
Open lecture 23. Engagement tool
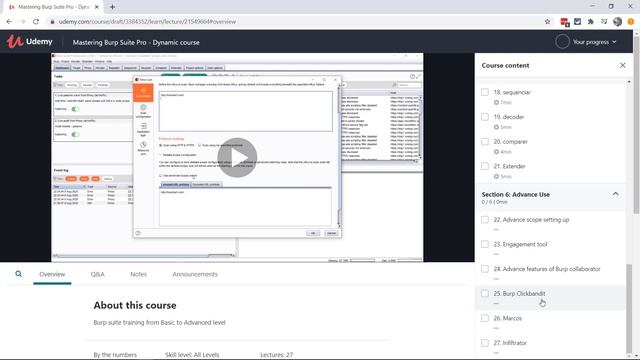[520, 244]
